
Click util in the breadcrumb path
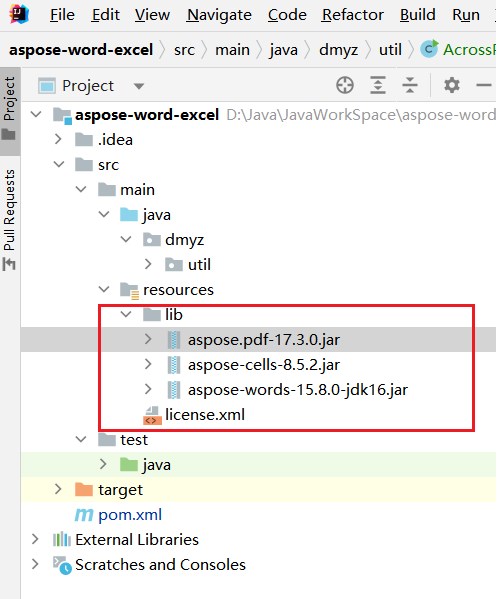(390, 50)
